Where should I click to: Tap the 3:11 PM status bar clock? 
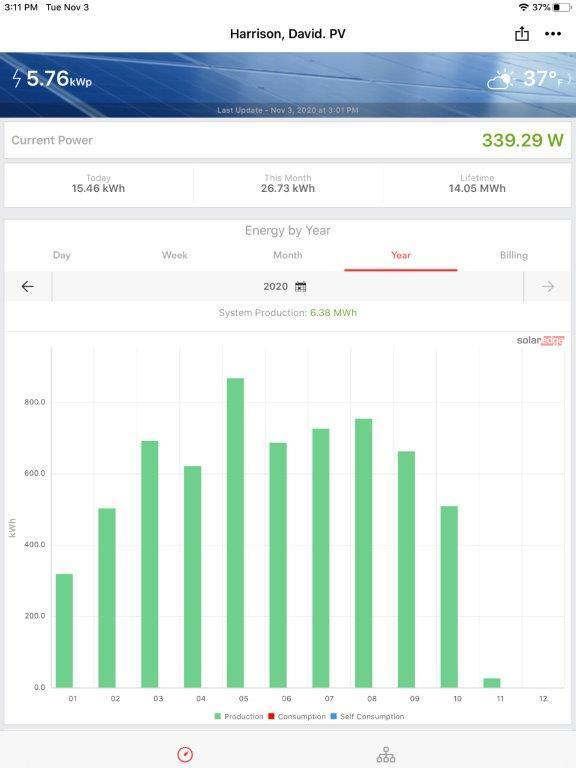tap(21, 7)
